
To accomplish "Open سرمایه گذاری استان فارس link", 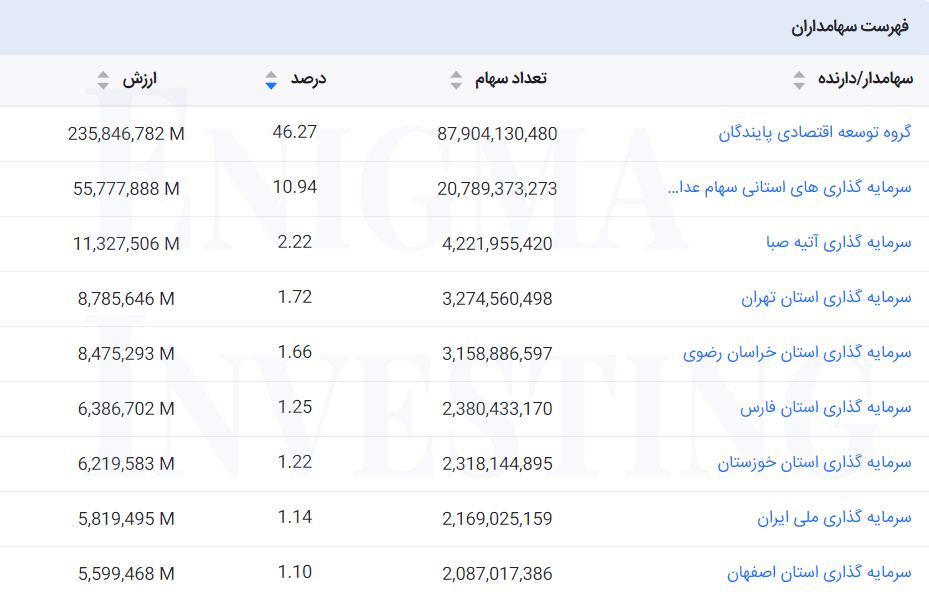I will (826, 408).
